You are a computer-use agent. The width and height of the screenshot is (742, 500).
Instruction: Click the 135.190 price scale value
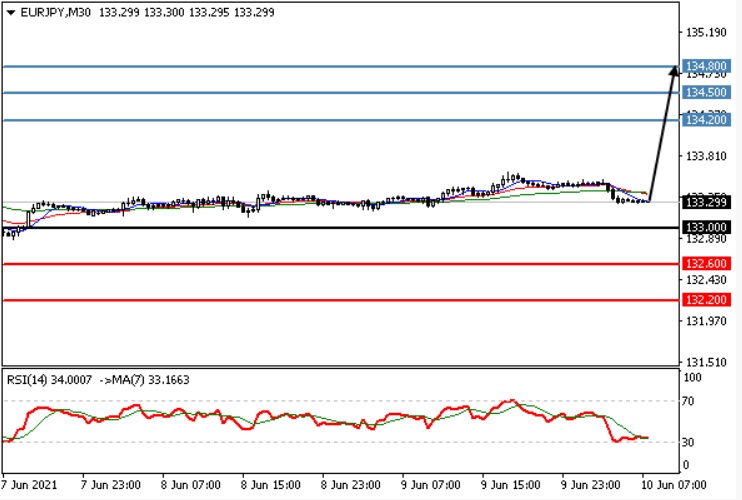click(x=706, y=33)
